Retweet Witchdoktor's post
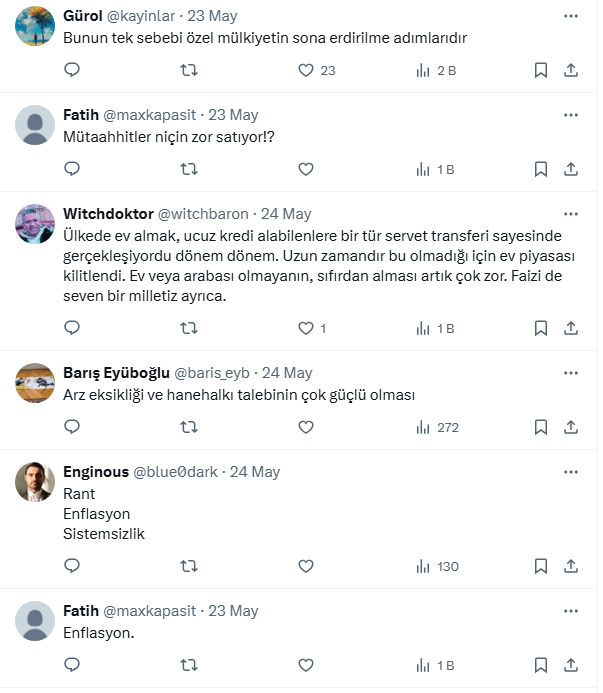Viewport: 603px width, 693px height. point(188,328)
